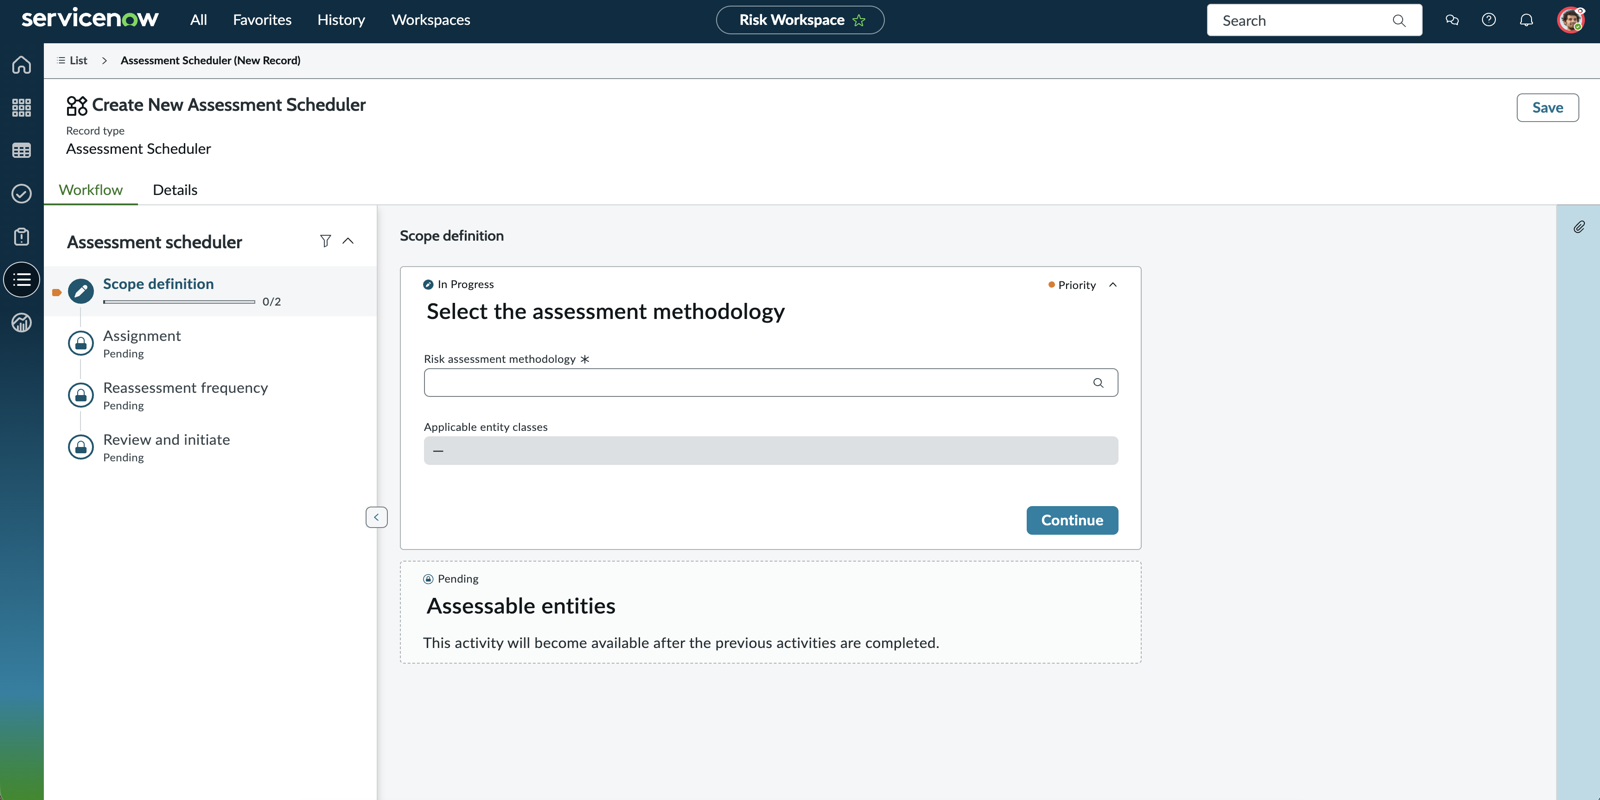
Task: Click the Priority indicator label
Action: pos(1077,285)
